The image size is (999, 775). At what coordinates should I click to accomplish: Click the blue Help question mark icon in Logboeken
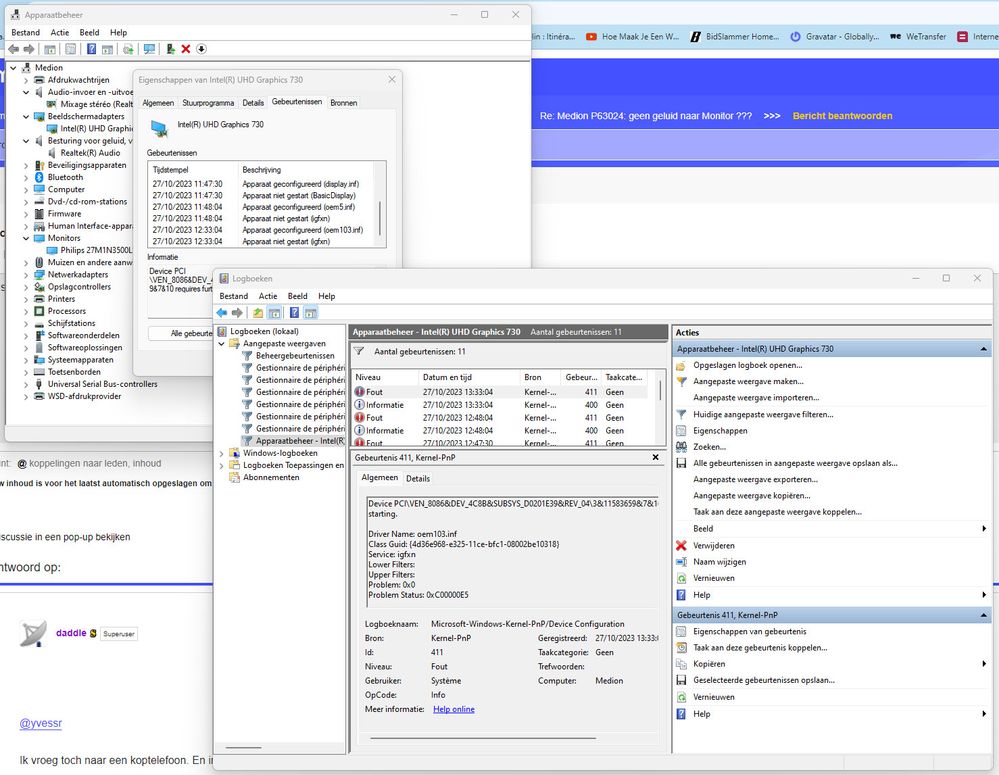click(294, 313)
